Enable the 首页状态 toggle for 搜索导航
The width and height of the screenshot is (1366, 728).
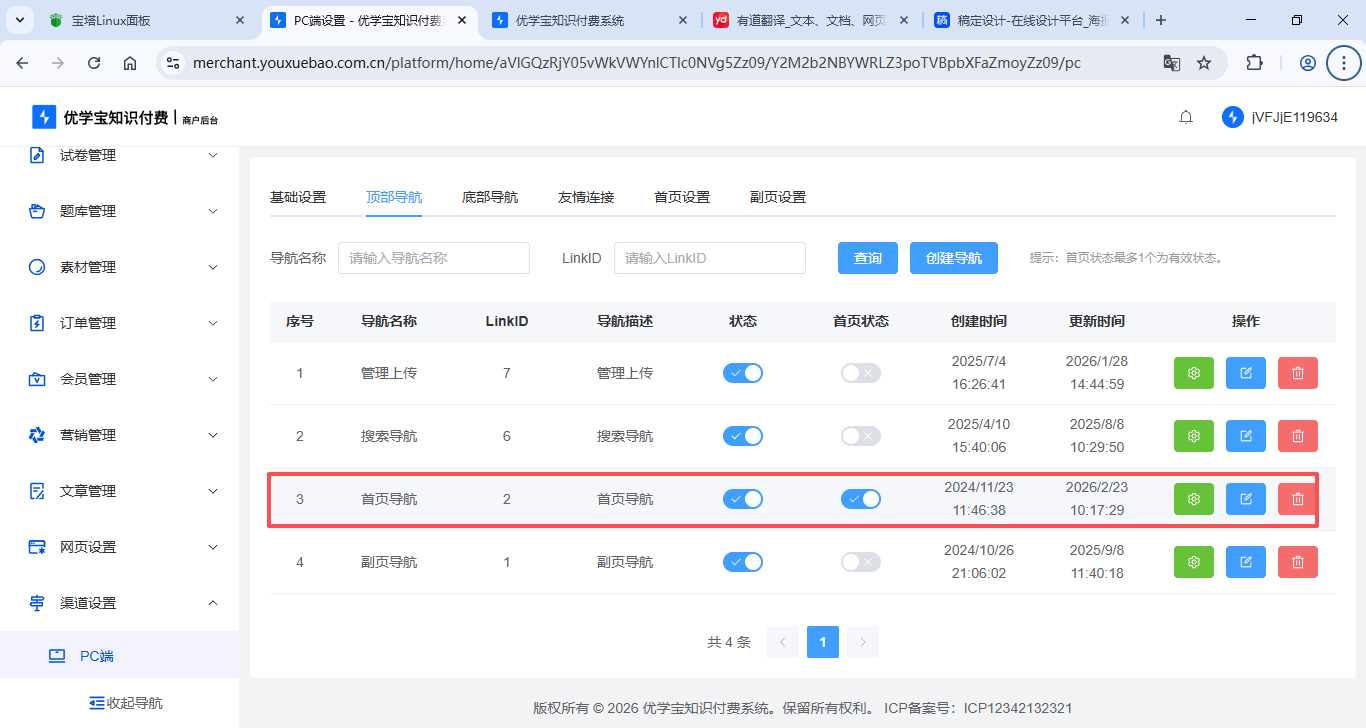pyautogui.click(x=860, y=436)
